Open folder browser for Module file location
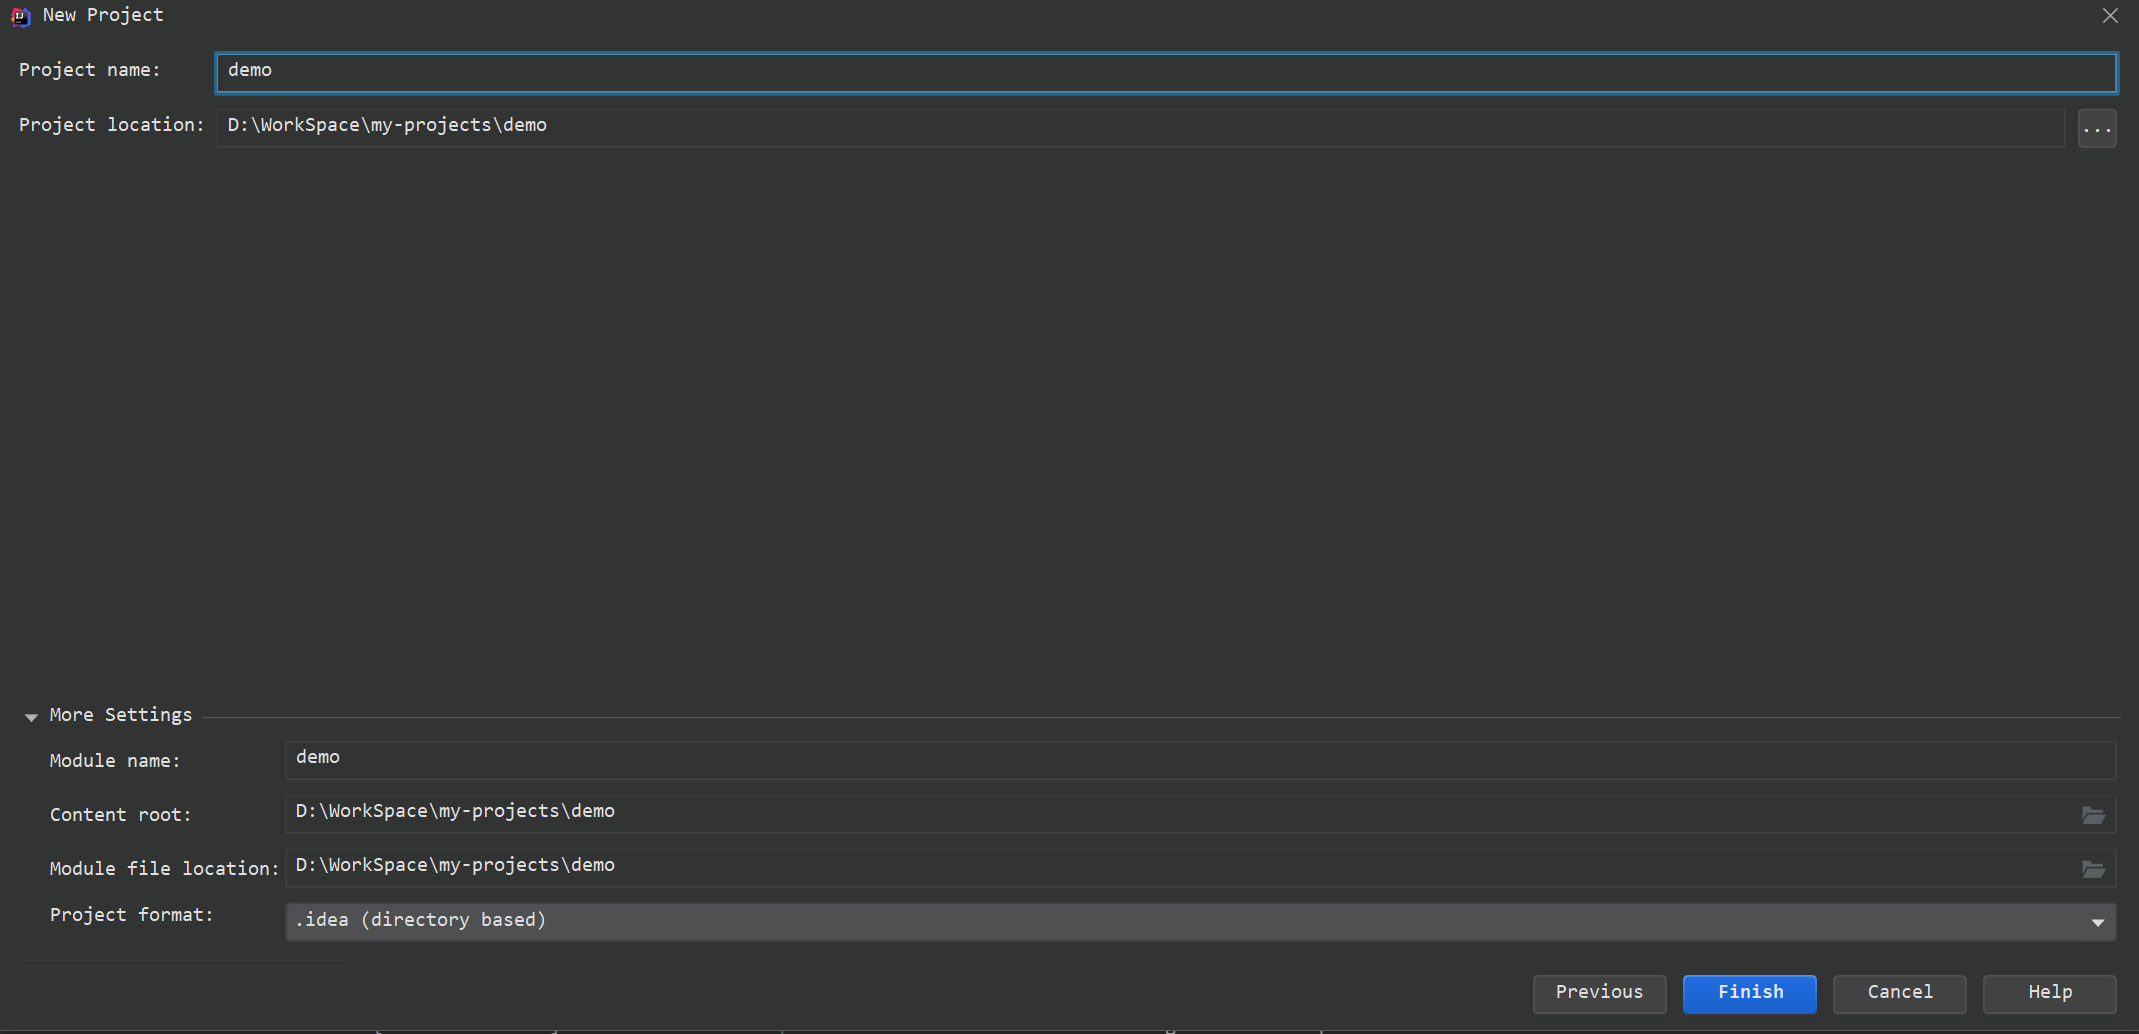Image resolution: width=2139 pixels, height=1034 pixels. (2093, 869)
